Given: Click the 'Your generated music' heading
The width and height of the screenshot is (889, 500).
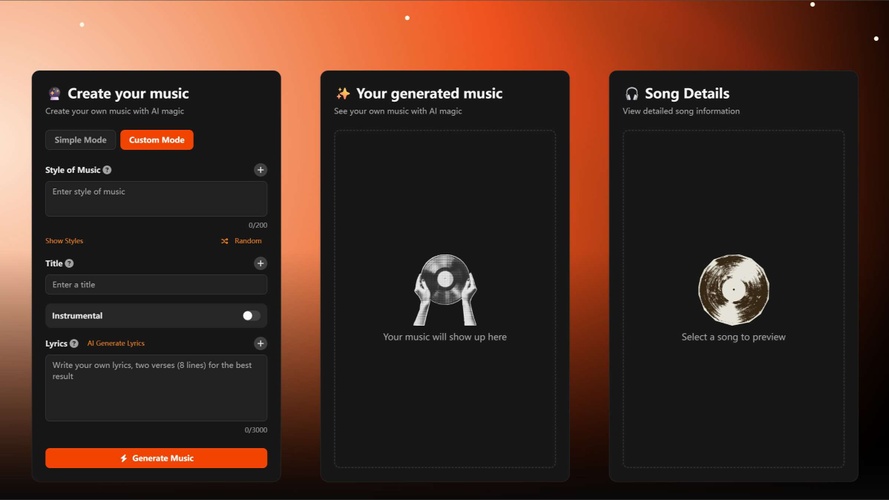Looking at the screenshot, I should tap(429, 94).
